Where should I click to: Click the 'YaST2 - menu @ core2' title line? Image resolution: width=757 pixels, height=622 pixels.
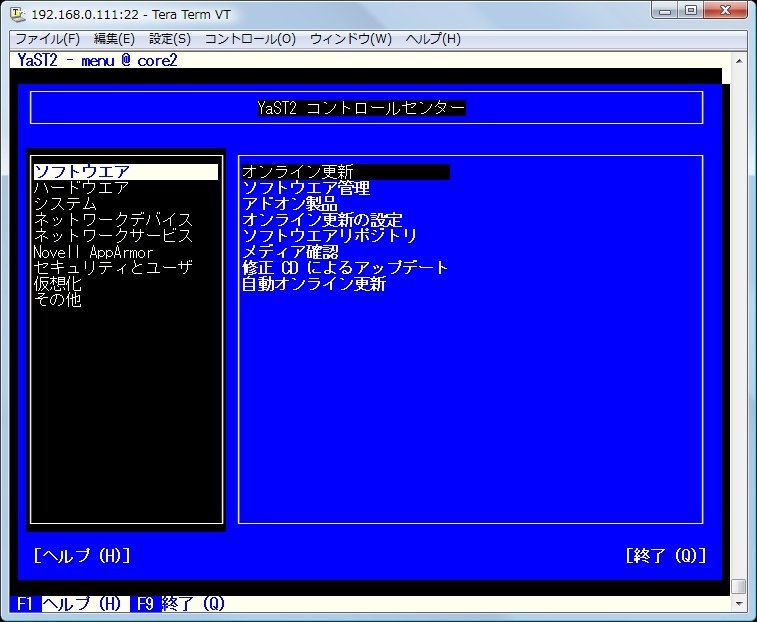click(98, 60)
